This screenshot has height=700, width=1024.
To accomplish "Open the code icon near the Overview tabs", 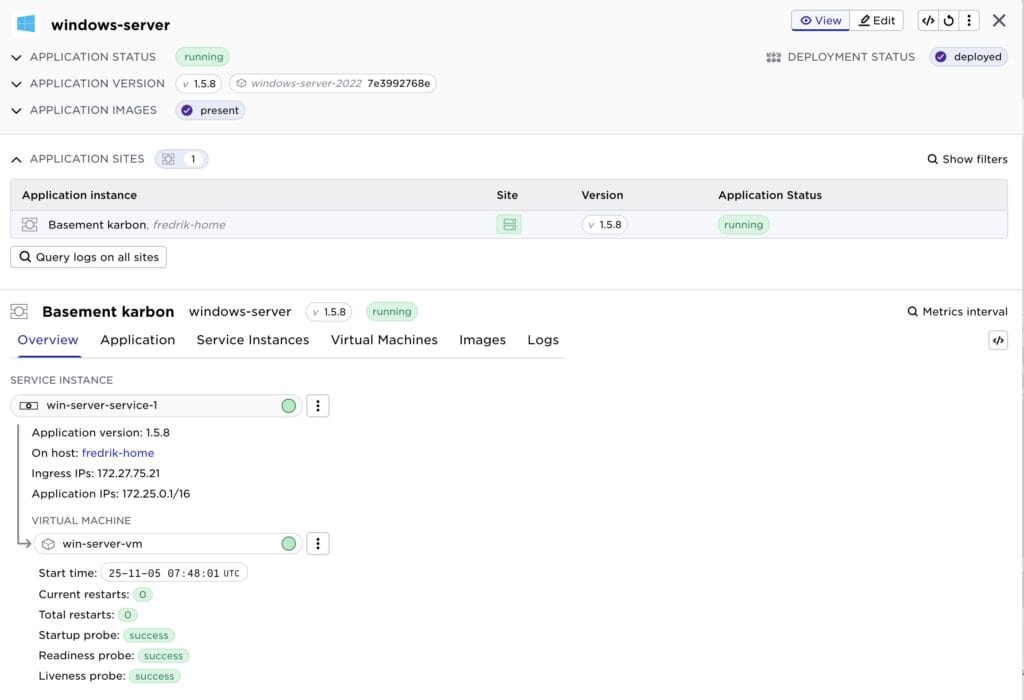I will point(998,340).
